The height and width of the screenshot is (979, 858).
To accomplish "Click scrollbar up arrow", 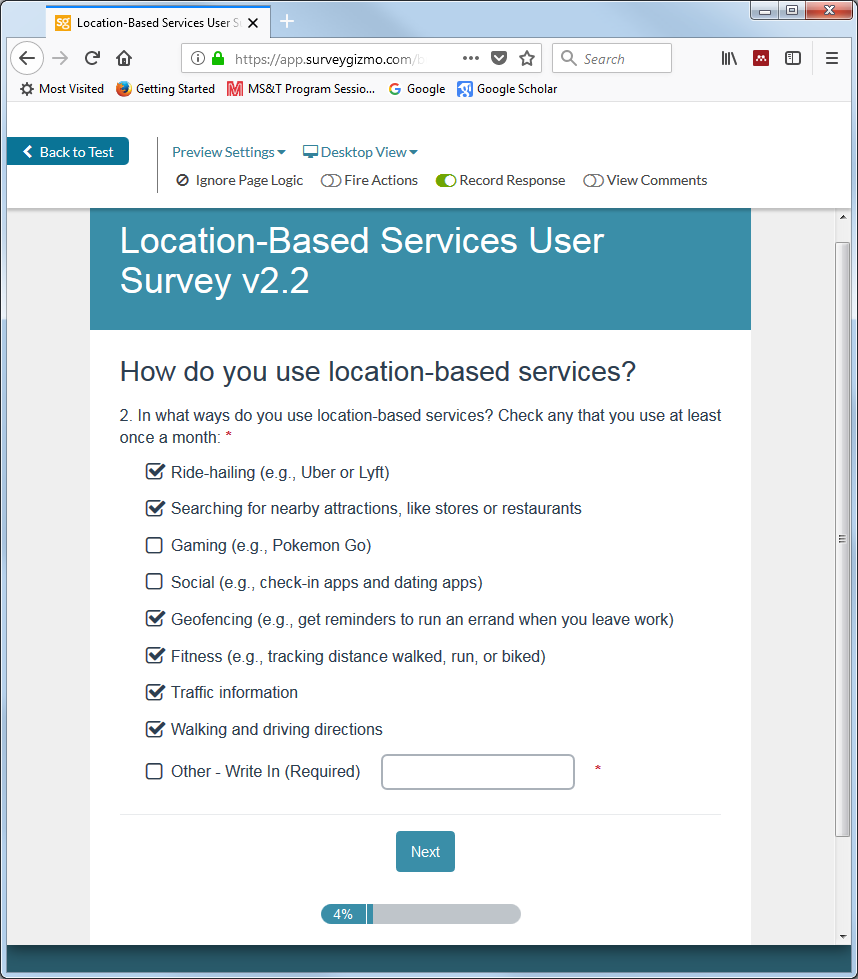I will point(842,217).
